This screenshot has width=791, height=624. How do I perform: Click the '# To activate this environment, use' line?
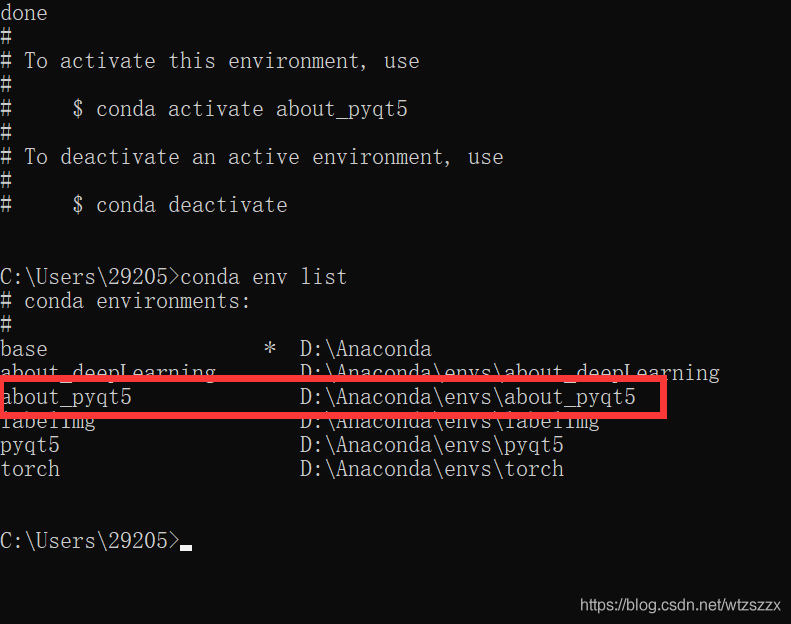(x=210, y=61)
